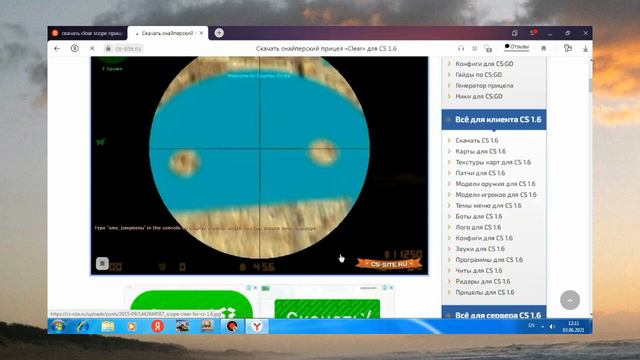Open 'Ники для CS:GO' link

(479, 96)
